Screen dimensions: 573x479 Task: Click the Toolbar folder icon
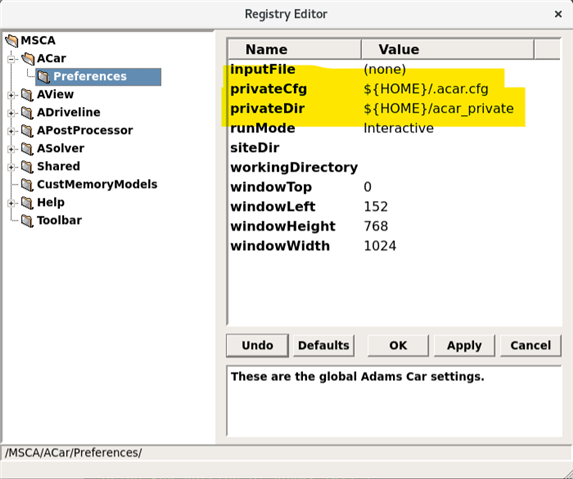[x=27, y=220]
